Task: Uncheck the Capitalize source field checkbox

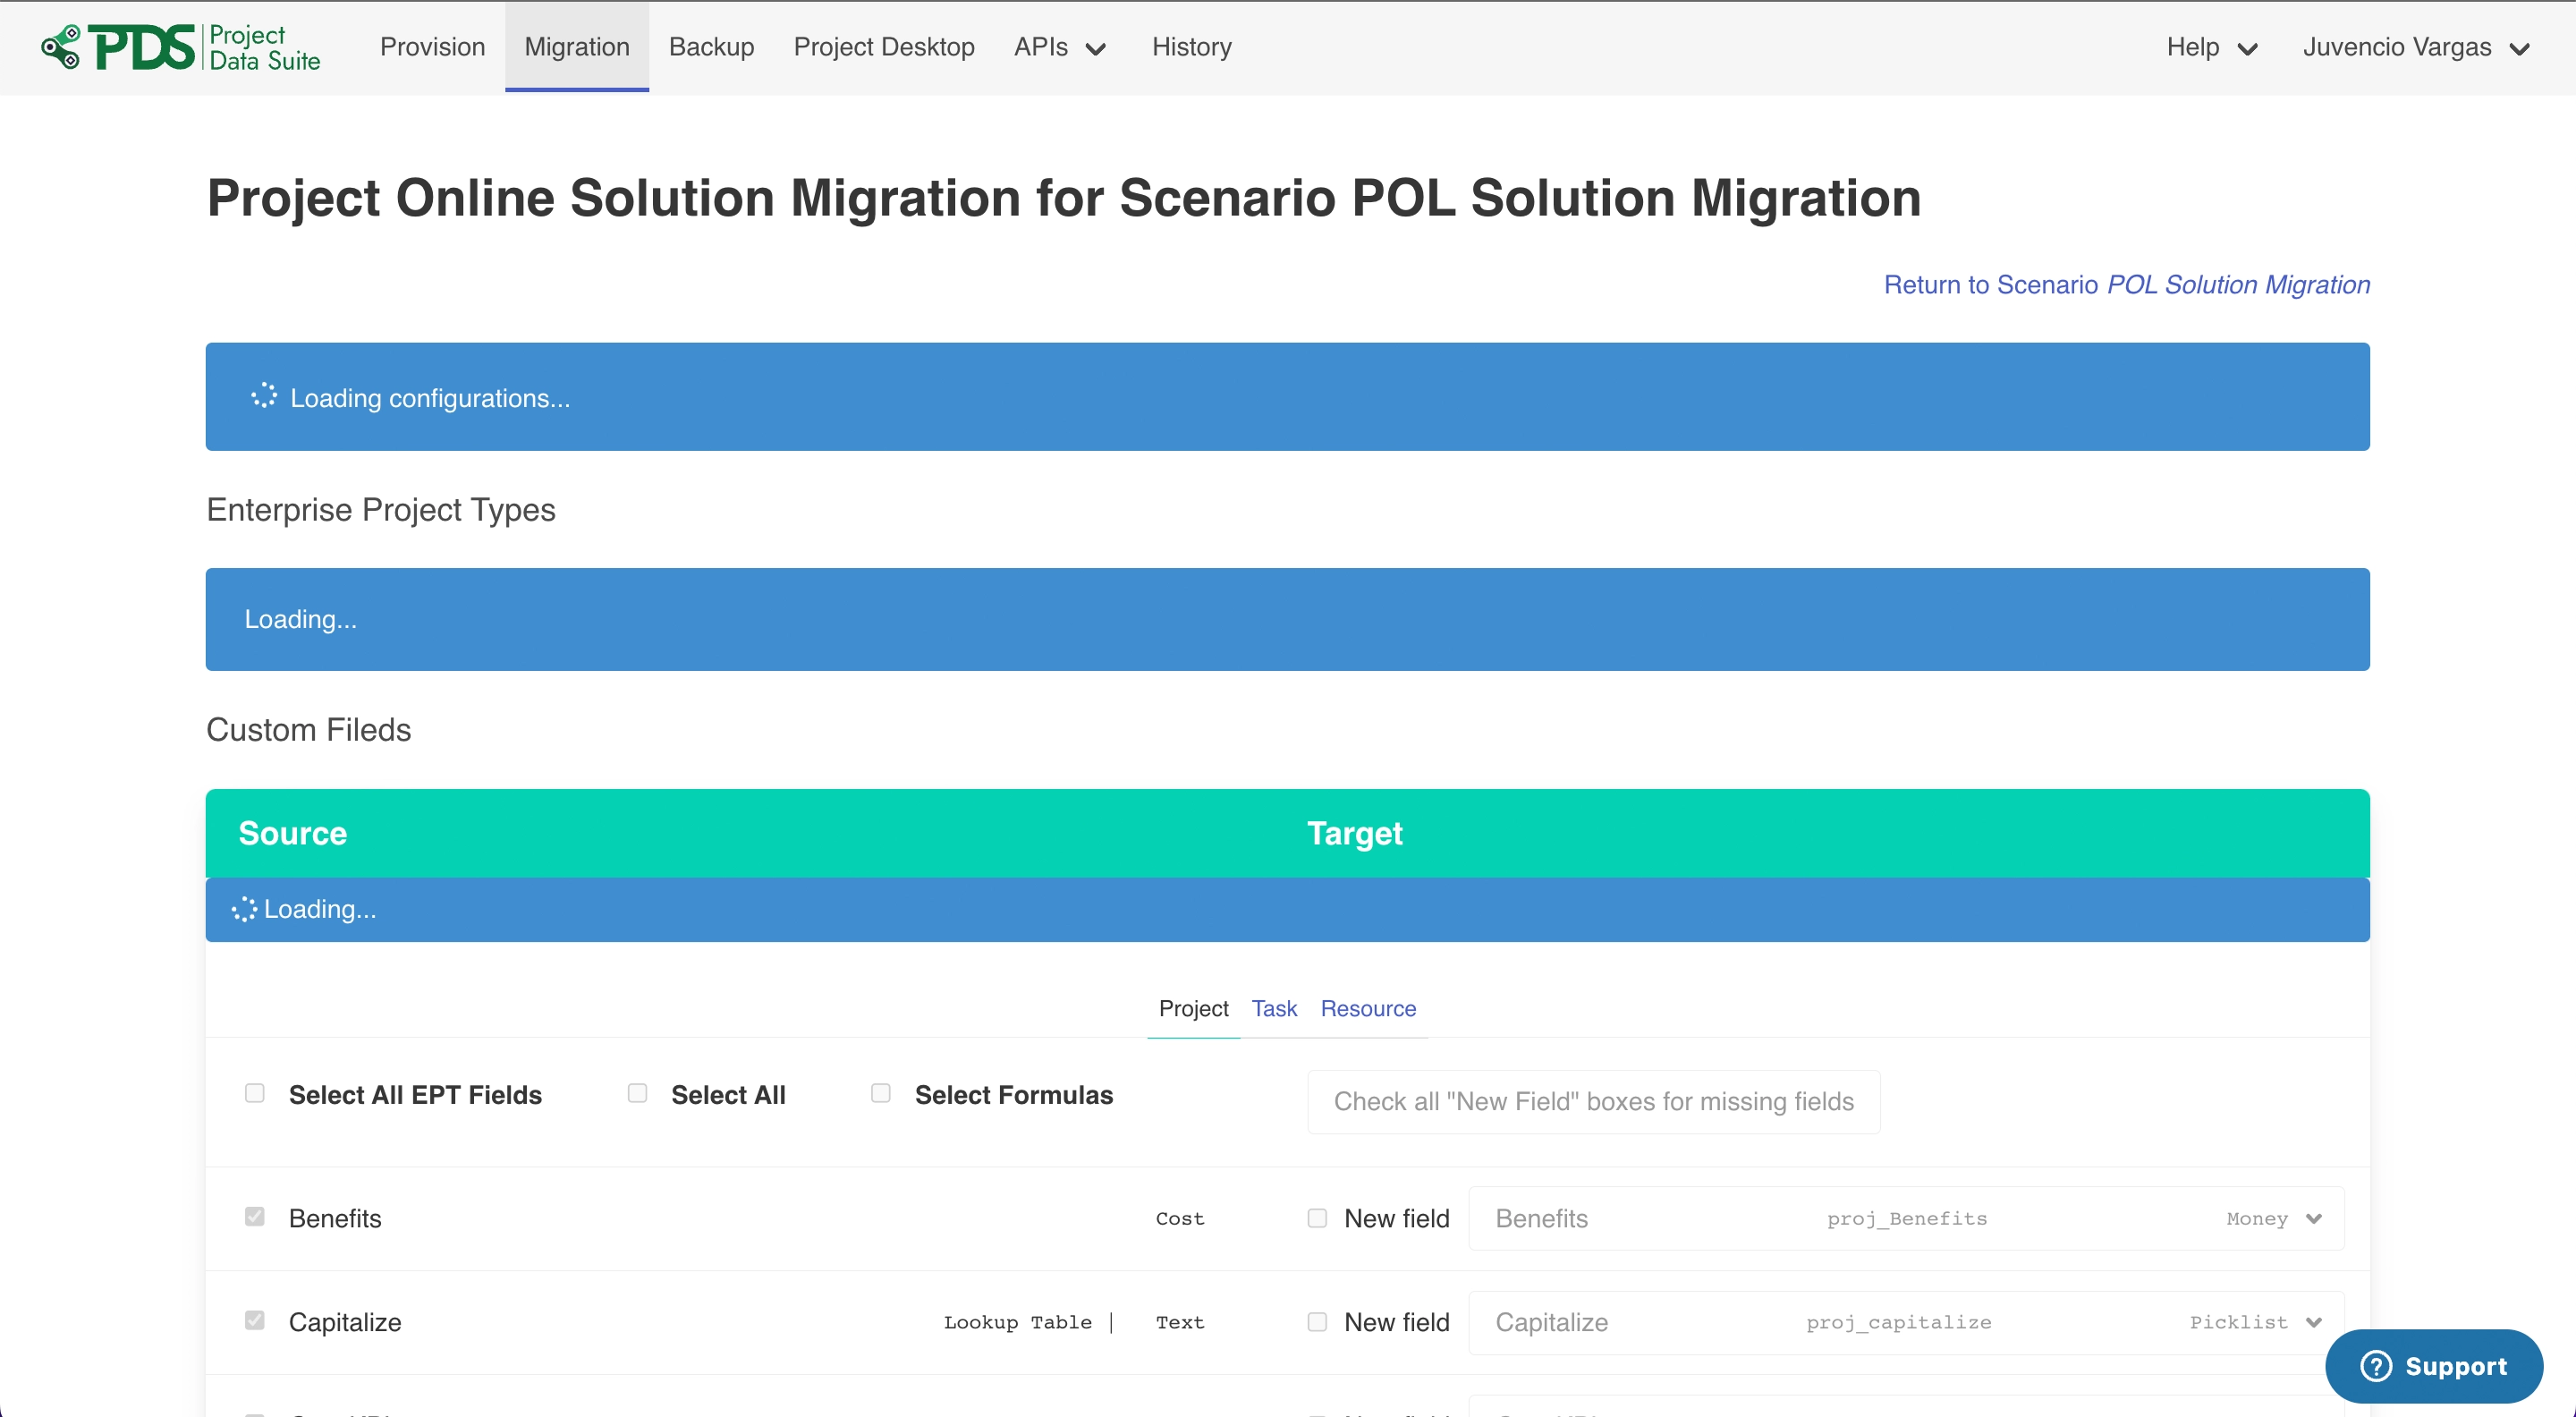Action: coord(255,1320)
